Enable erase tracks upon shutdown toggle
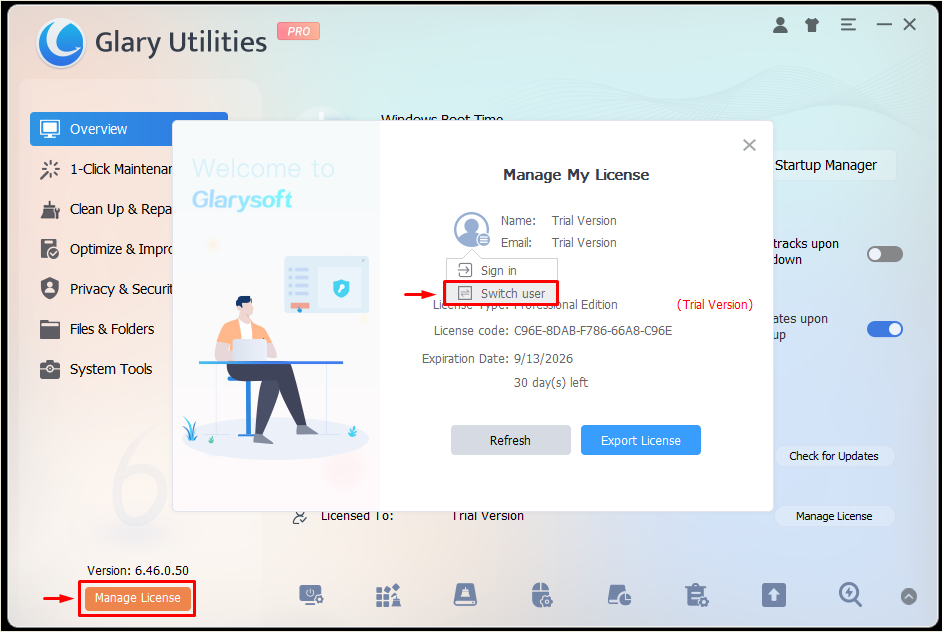Screen dimensions: 942x632 coord(884,254)
